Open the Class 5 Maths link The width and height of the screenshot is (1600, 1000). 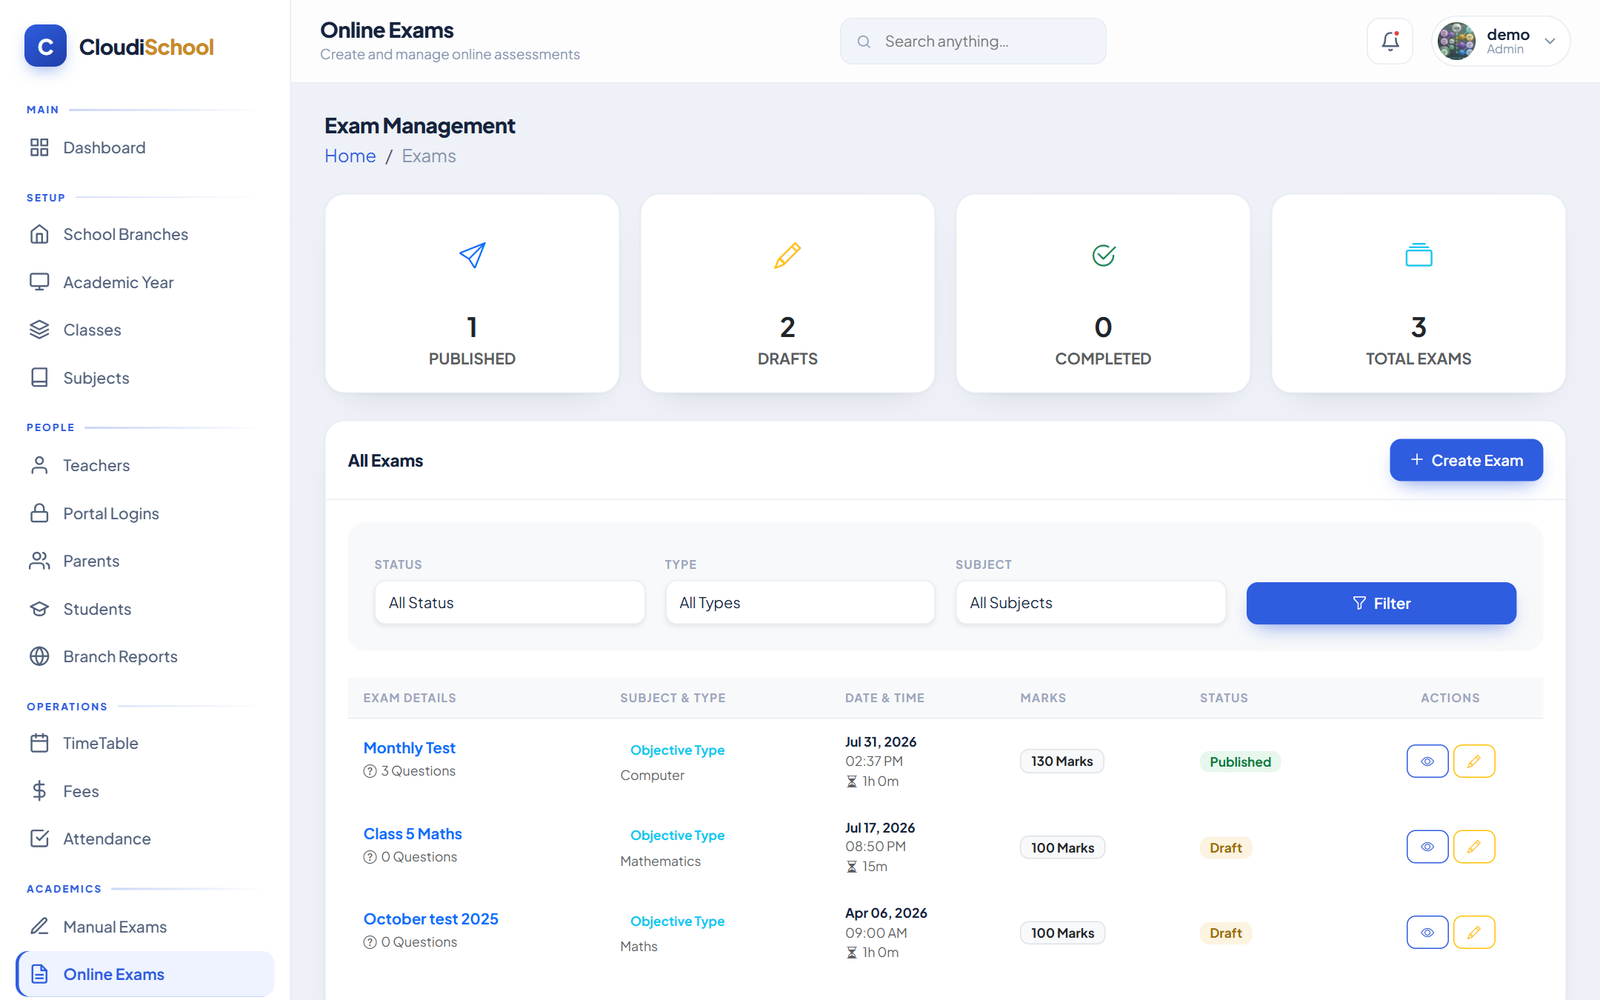[x=412, y=834]
